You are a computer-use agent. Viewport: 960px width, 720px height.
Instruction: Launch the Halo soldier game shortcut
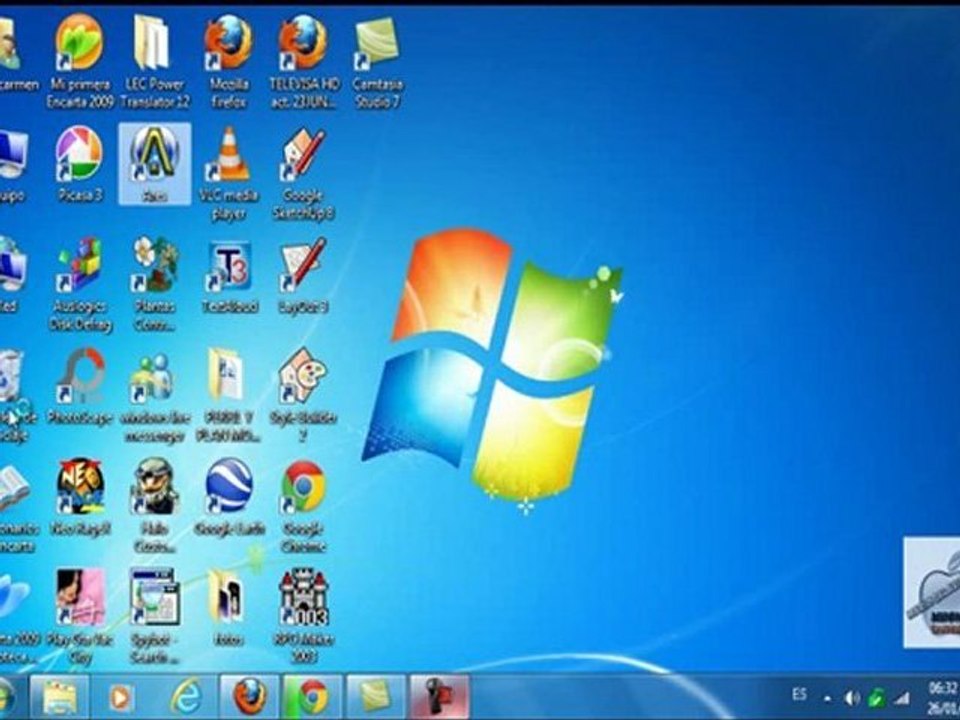click(x=154, y=506)
